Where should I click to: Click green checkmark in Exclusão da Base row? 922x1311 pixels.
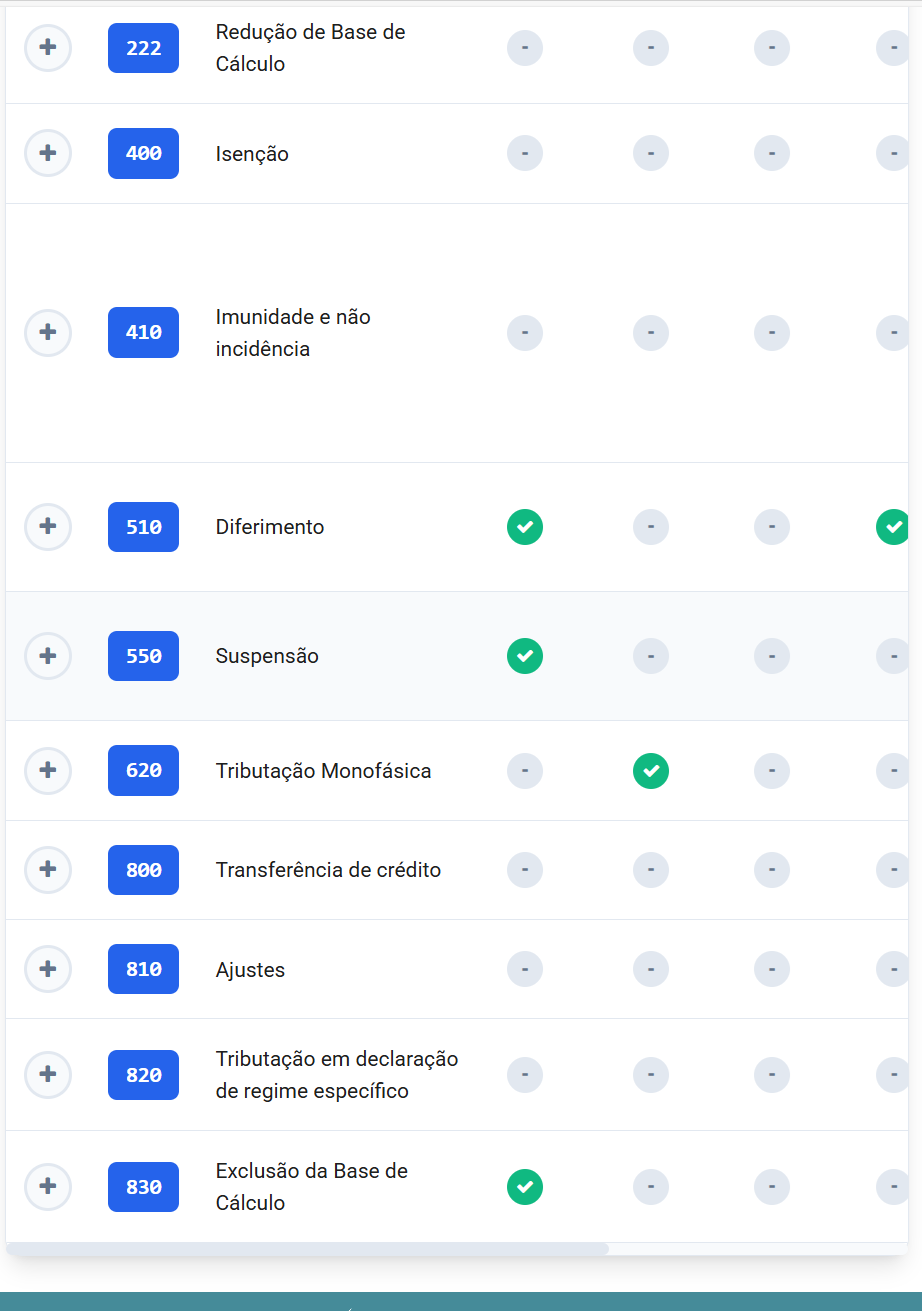tap(525, 1187)
